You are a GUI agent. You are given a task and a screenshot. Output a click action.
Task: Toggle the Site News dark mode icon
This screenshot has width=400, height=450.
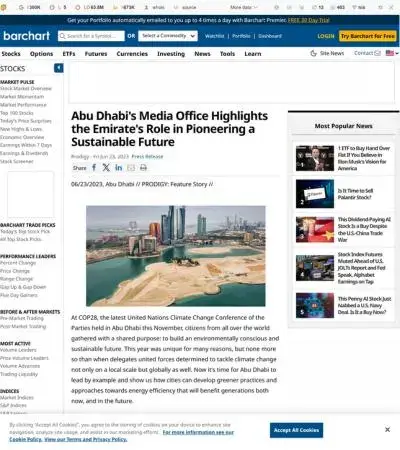pyautogui.click(x=313, y=53)
